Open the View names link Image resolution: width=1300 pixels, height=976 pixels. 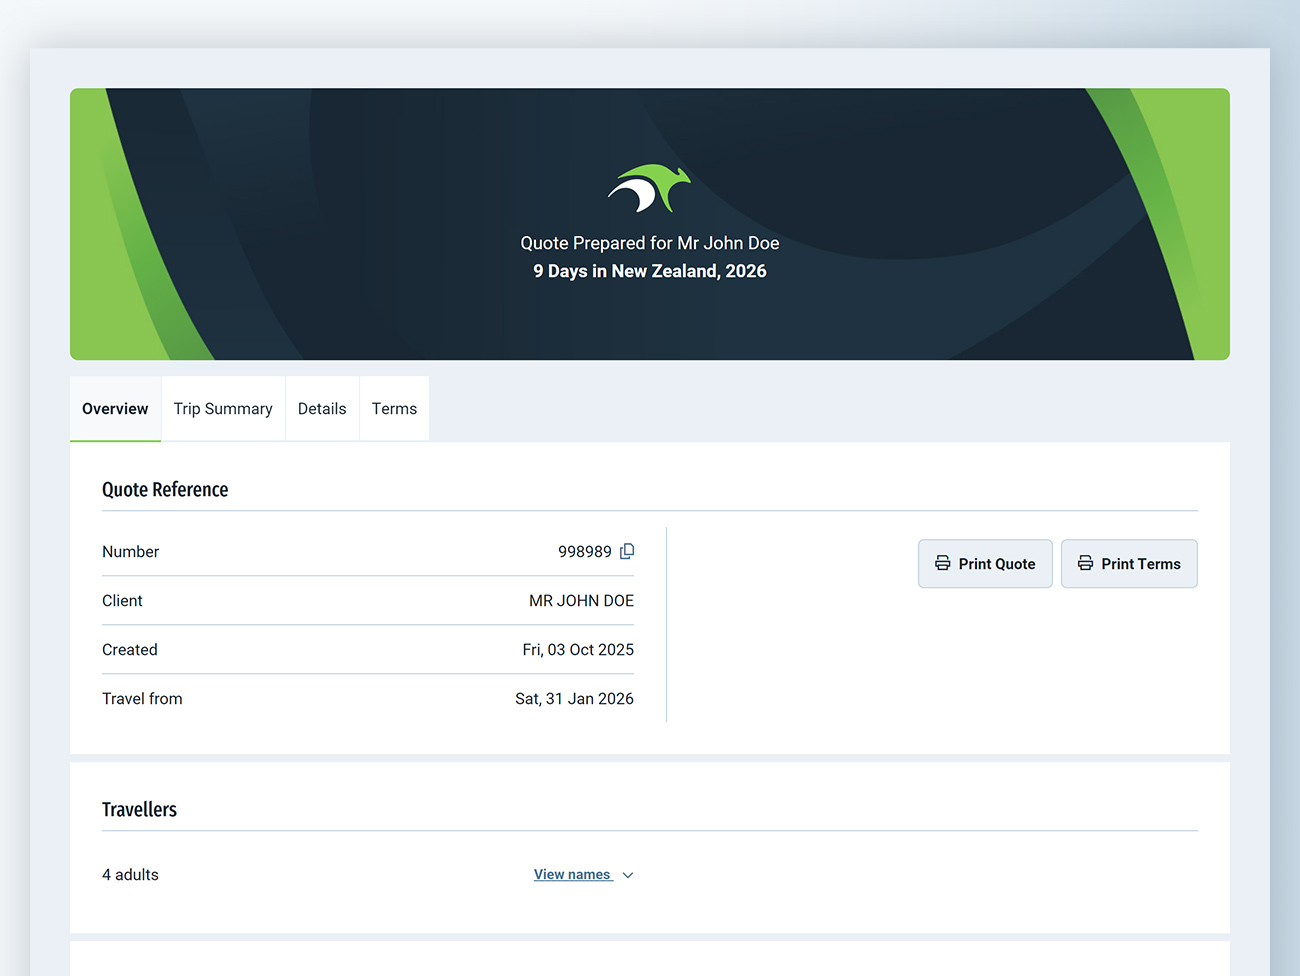[x=572, y=874]
